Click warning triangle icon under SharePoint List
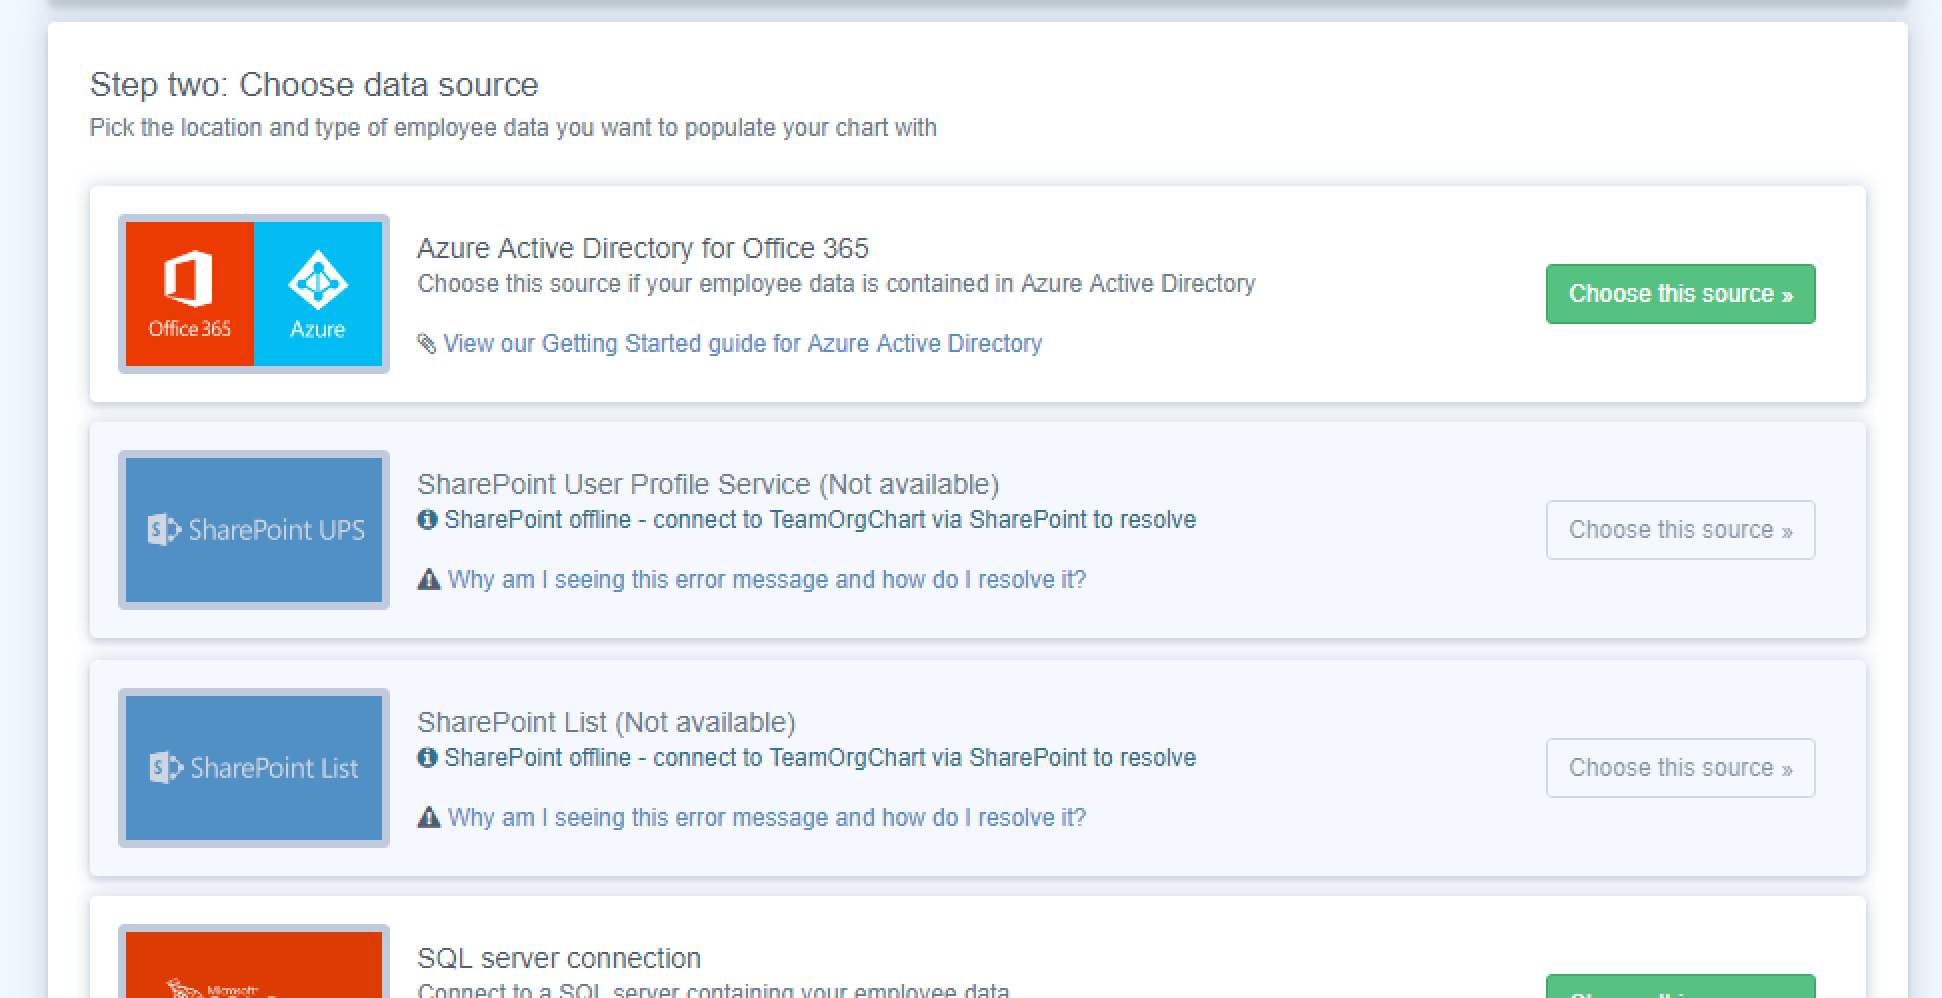 (x=429, y=818)
